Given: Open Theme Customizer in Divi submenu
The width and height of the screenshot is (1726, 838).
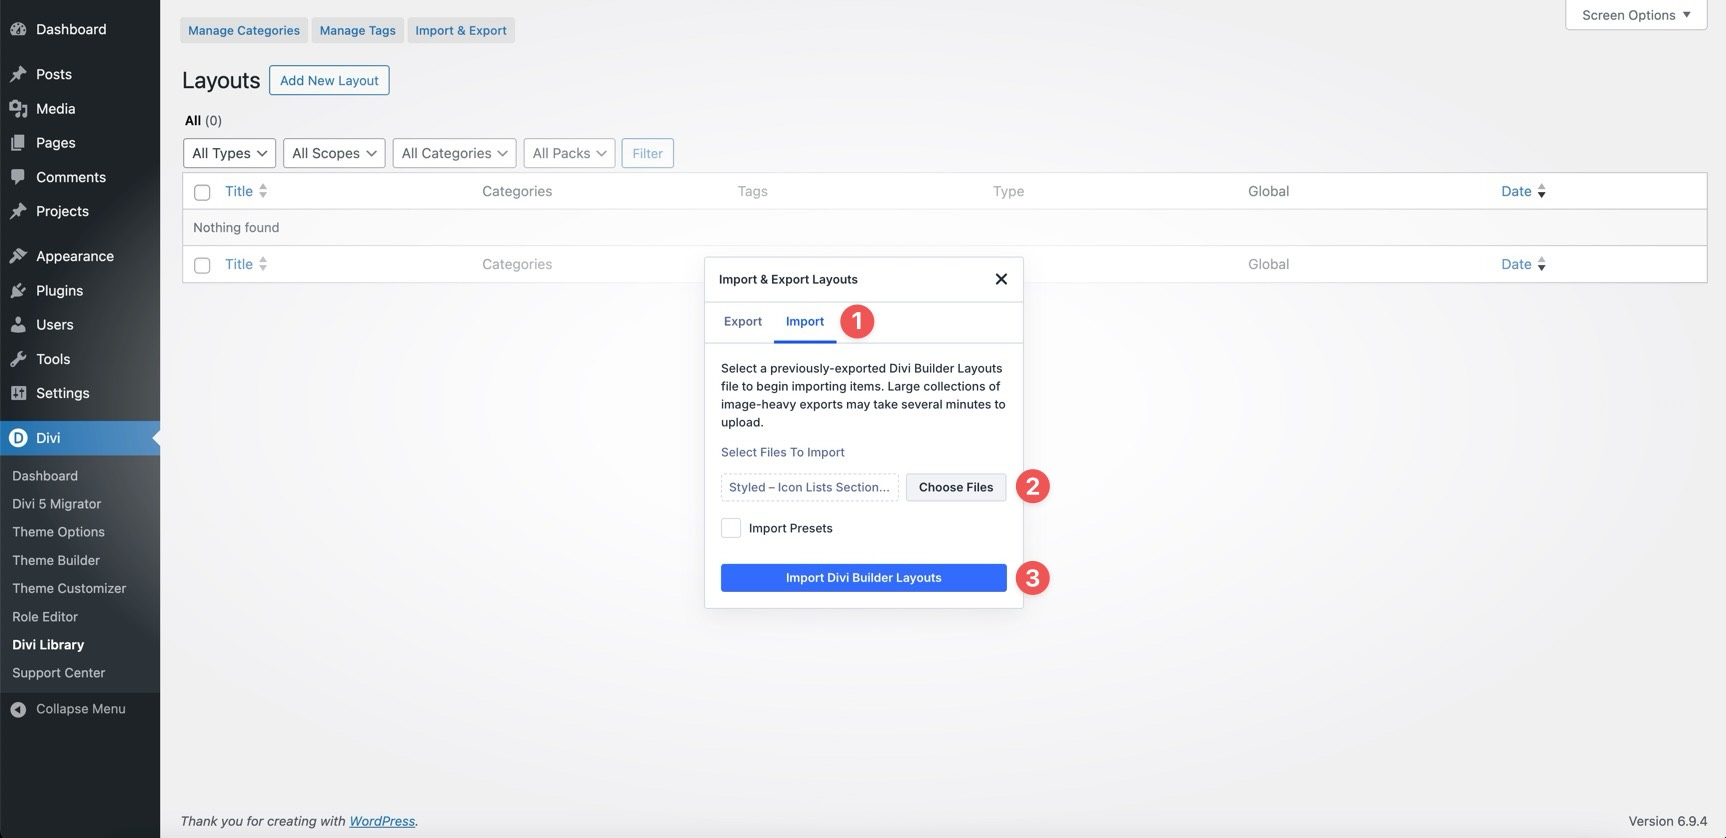Looking at the screenshot, I should pos(69,588).
